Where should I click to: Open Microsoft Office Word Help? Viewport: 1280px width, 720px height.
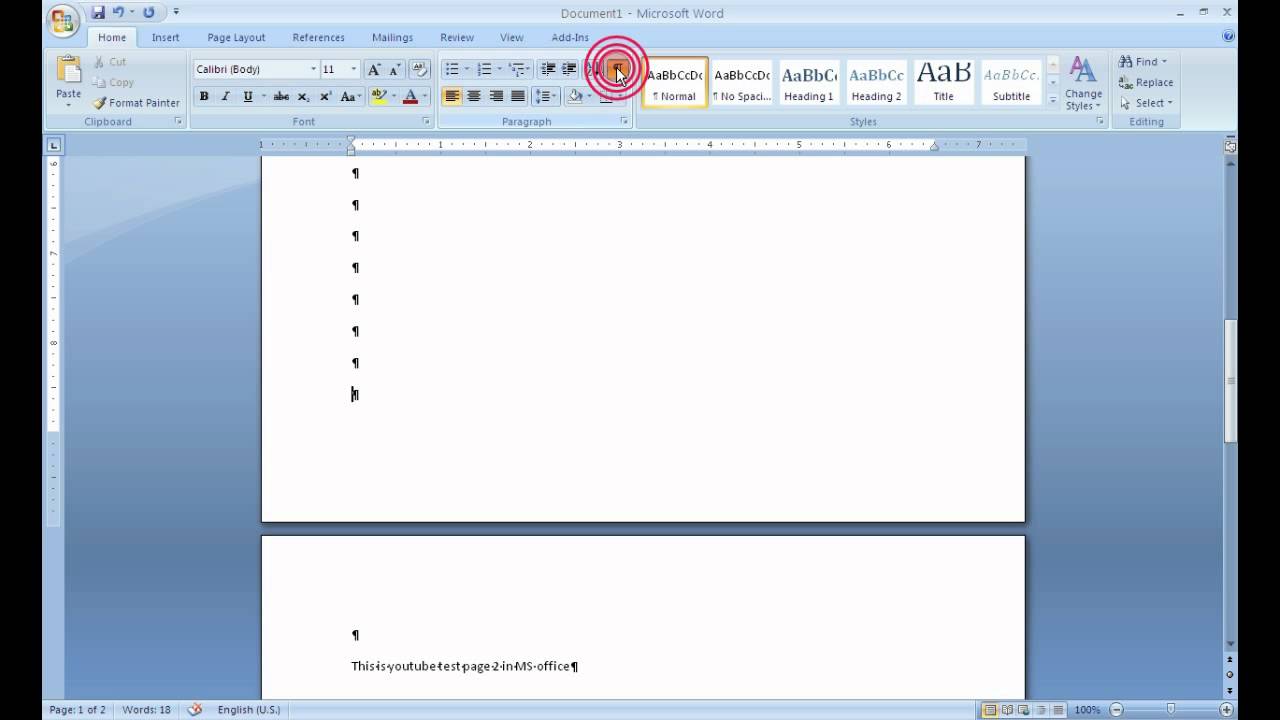[1228, 36]
